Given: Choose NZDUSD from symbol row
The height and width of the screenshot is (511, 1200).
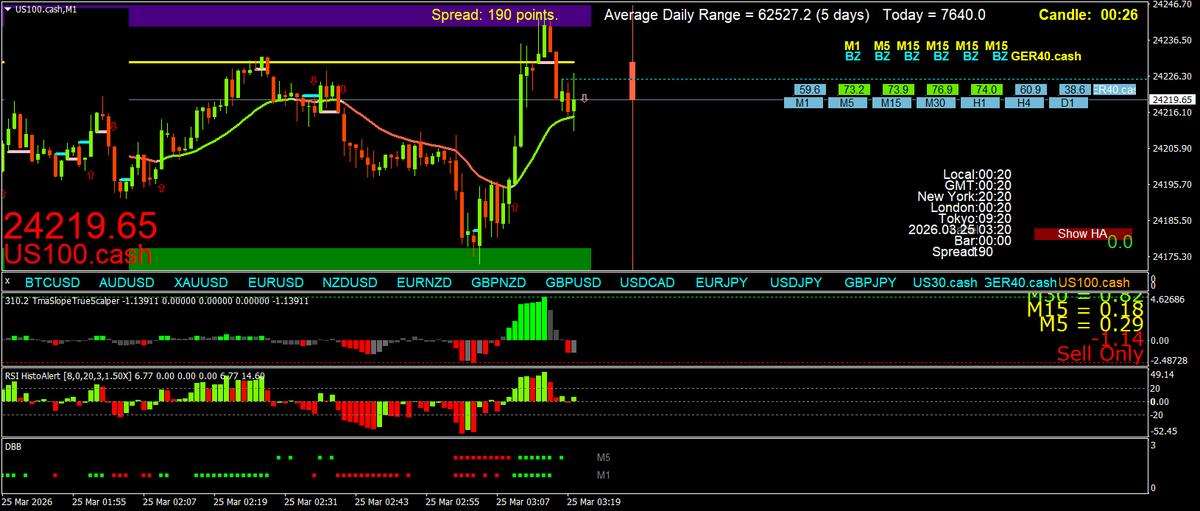Looking at the screenshot, I should (350, 283).
